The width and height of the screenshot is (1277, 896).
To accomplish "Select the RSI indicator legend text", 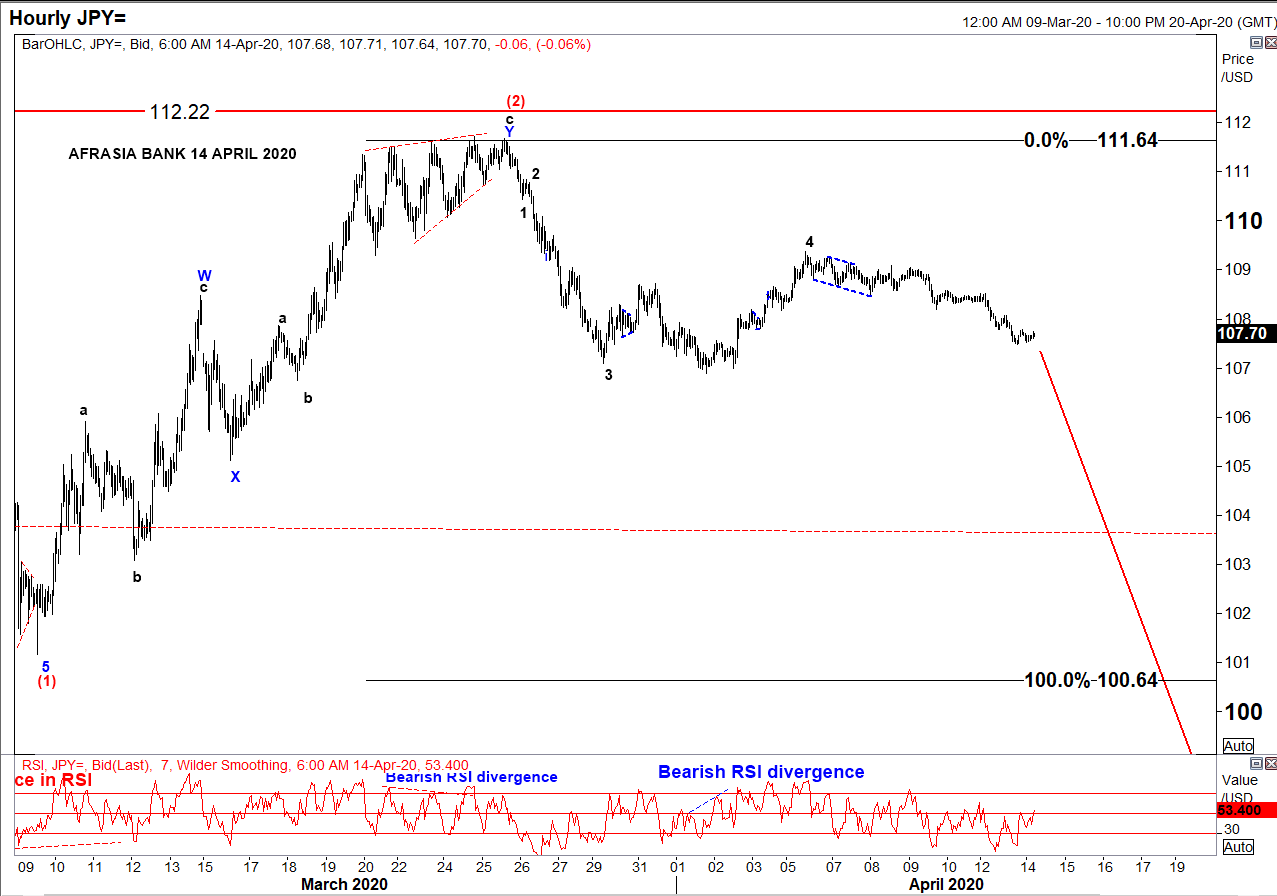I will tap(242, 765).
